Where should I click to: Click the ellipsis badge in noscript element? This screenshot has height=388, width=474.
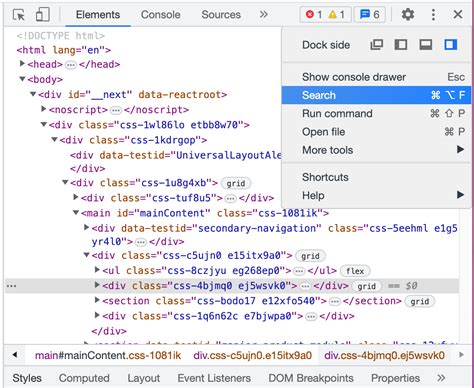116,110
